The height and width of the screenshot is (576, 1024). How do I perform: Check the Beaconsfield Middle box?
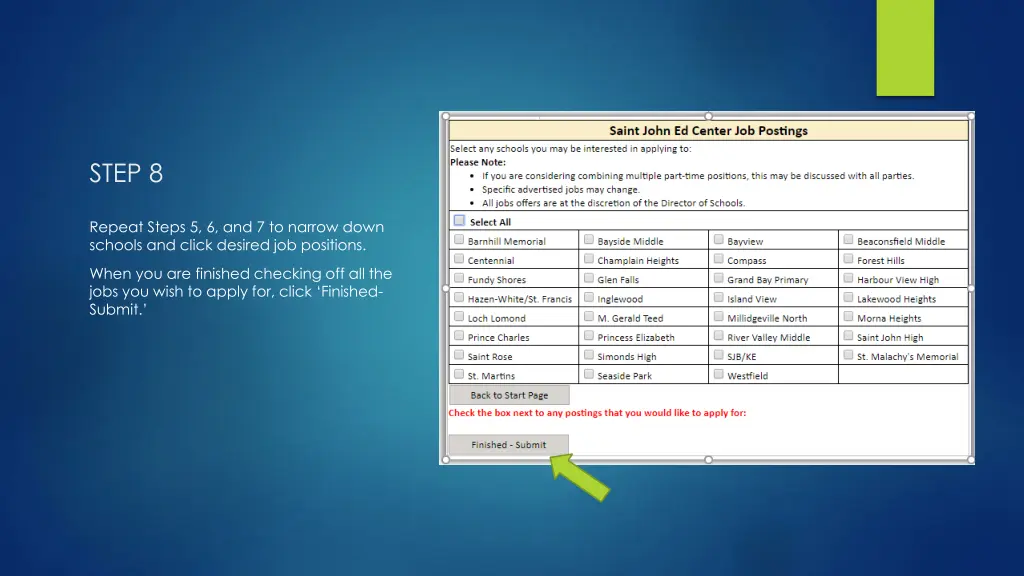848,240
